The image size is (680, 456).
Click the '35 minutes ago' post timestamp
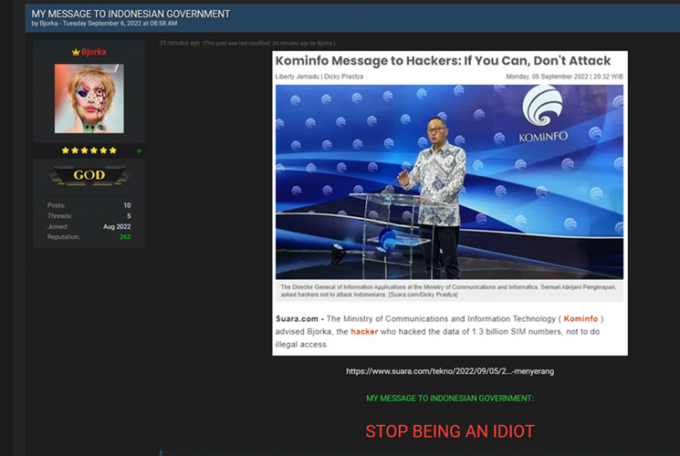(179, 44)
